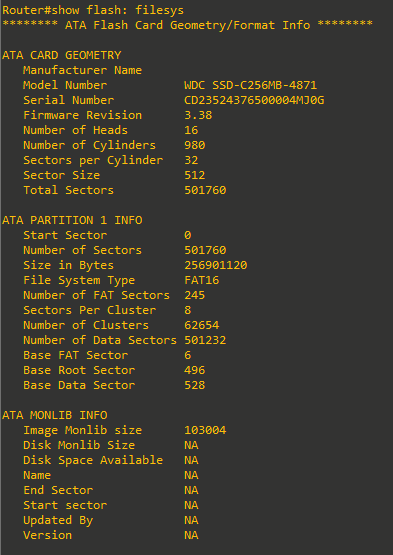Click the 'Start Sector' label under partition info
This screenshot has width=393, height=555.
[x=65, y=235]
